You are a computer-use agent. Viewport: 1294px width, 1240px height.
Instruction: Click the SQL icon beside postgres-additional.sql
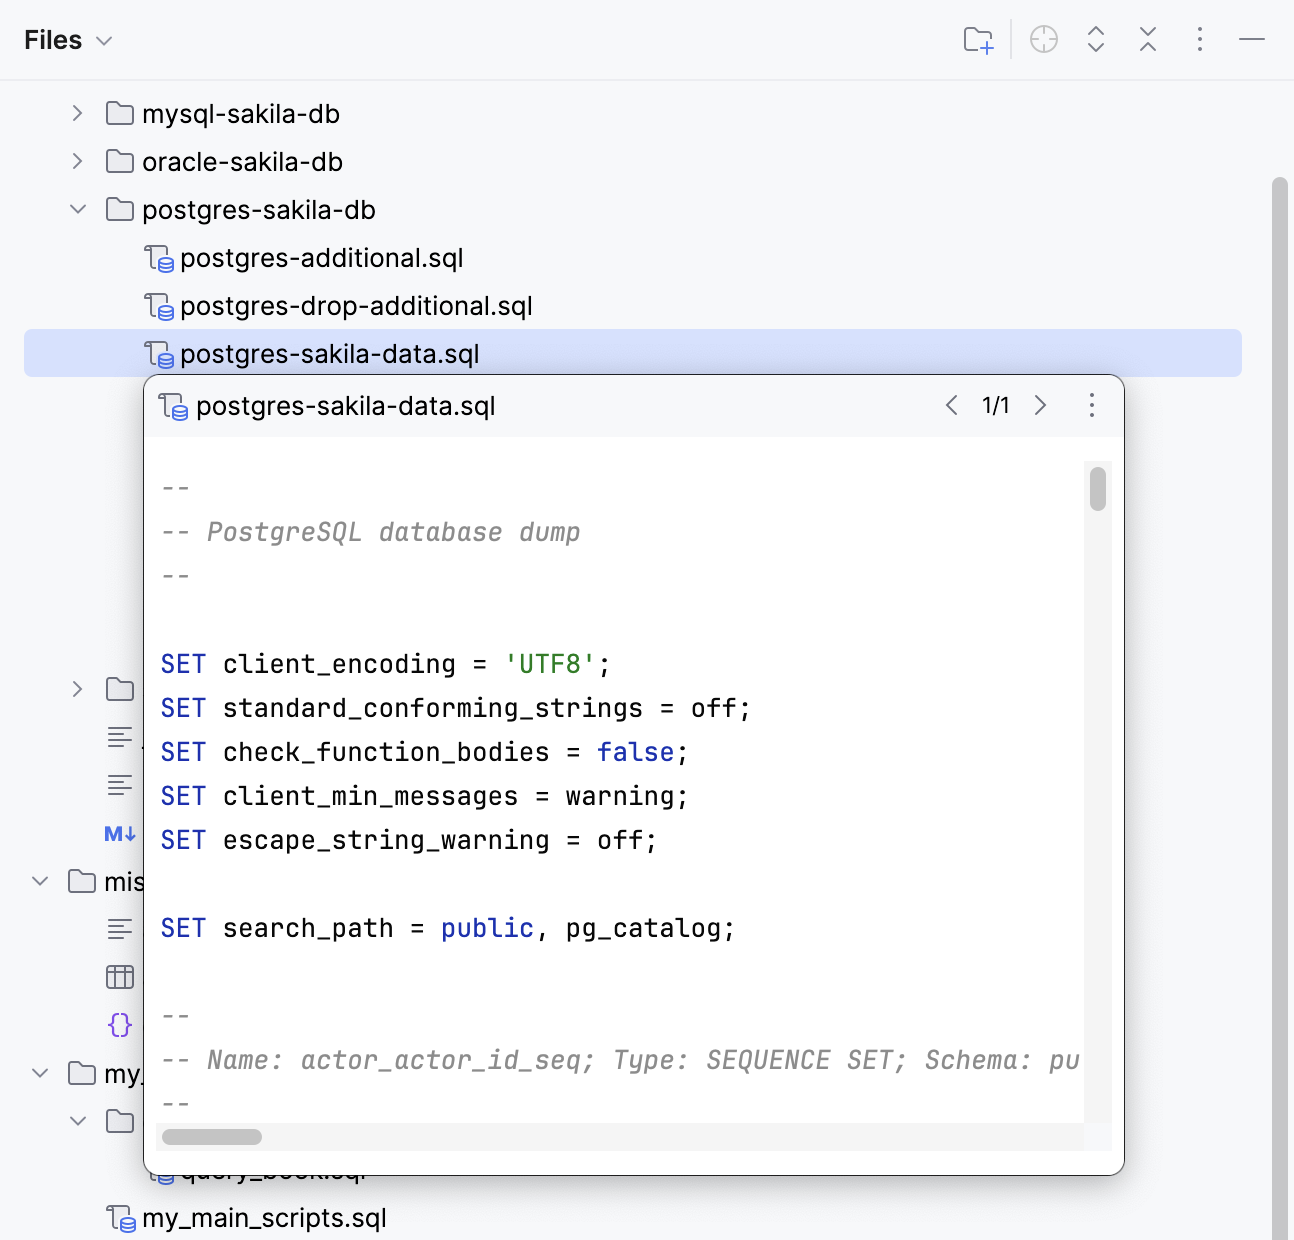click(159, 258)
